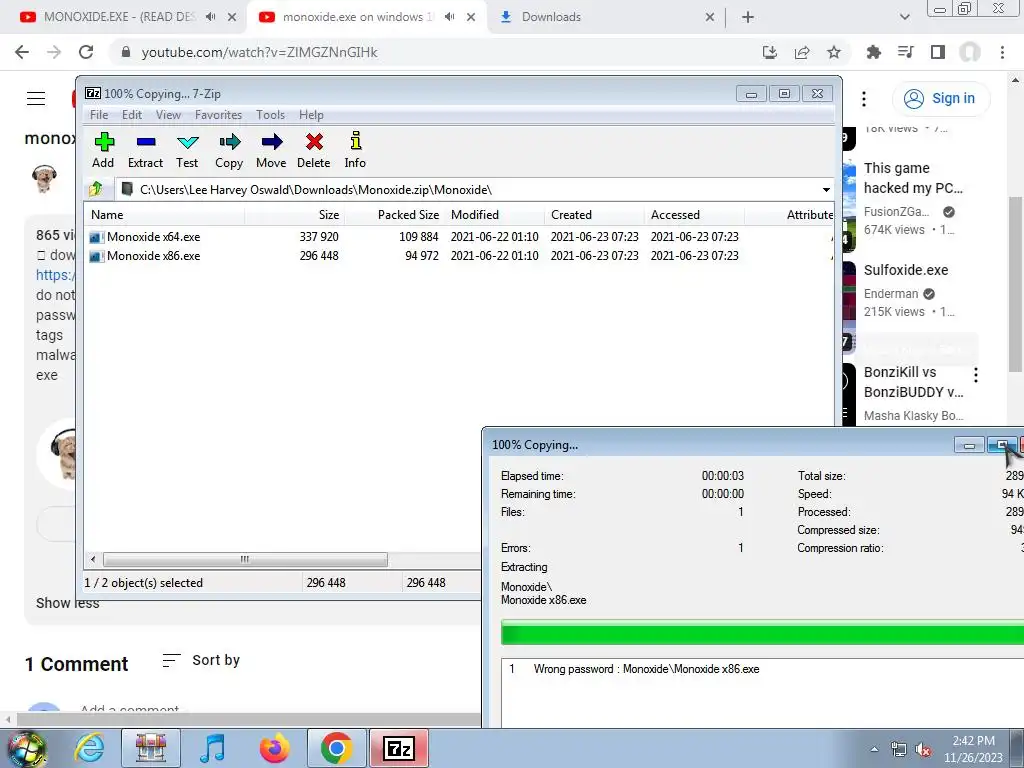Launch Internet Explorer from the taskbar
Image resolution: width=1024 pixels, height=768 pixels.
pyautogui.click(x=89, y=748)
